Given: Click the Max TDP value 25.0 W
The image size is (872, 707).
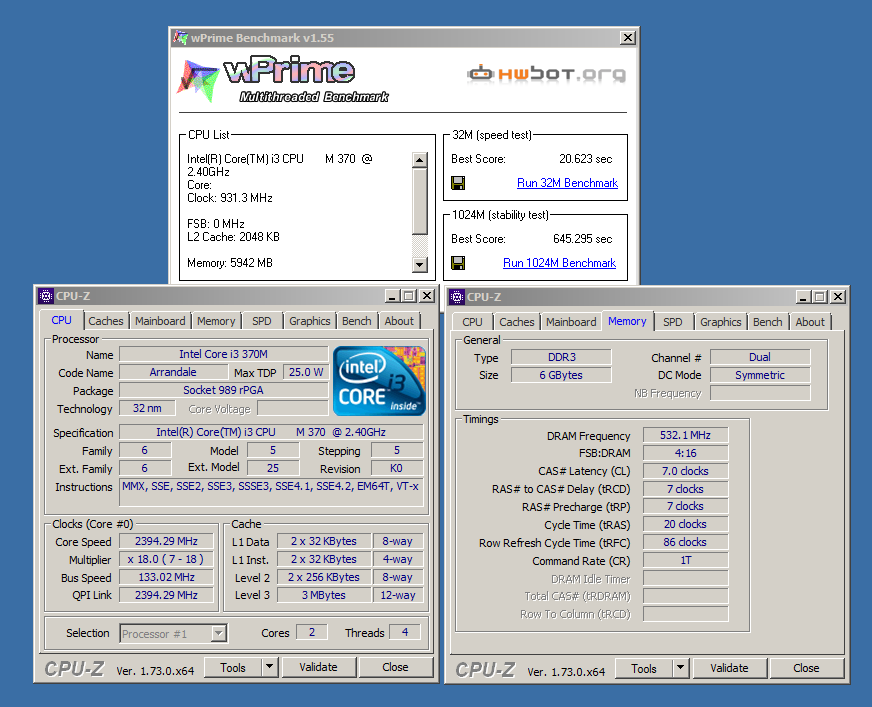Looking at the screenshot, I should pyautogui.click(x=306, y=372).
